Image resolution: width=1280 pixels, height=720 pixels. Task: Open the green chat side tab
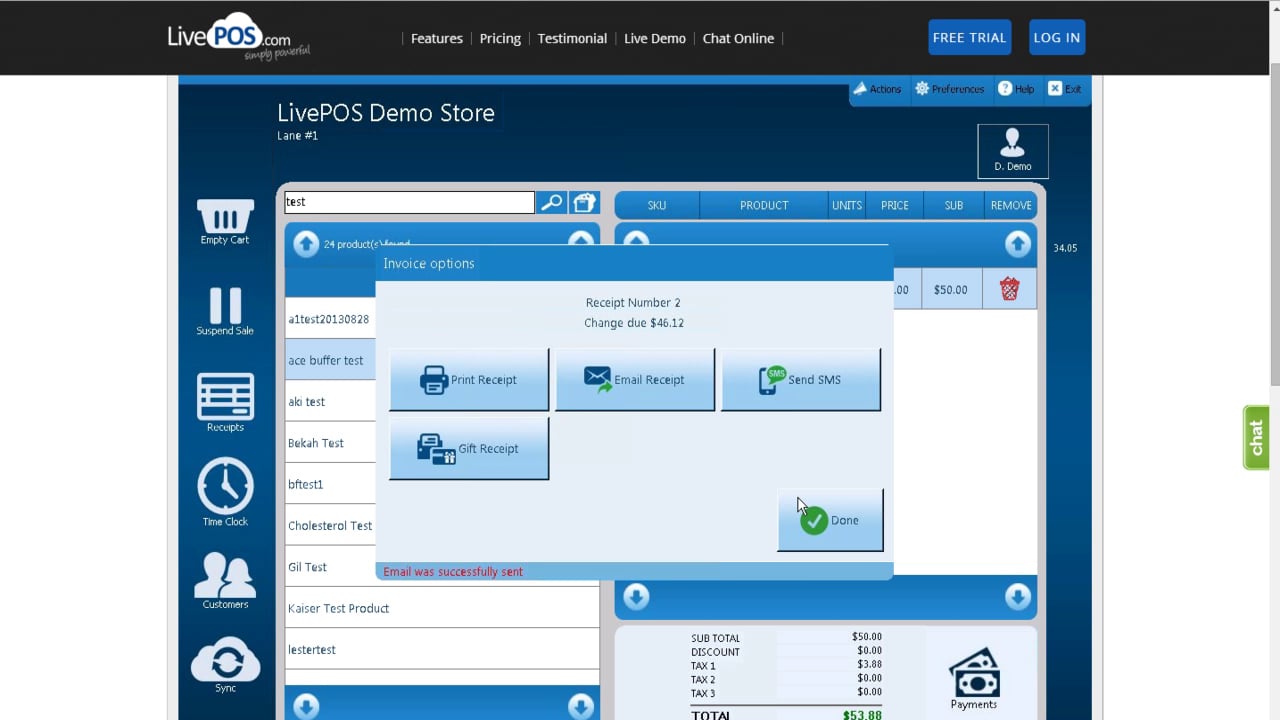1256,437
